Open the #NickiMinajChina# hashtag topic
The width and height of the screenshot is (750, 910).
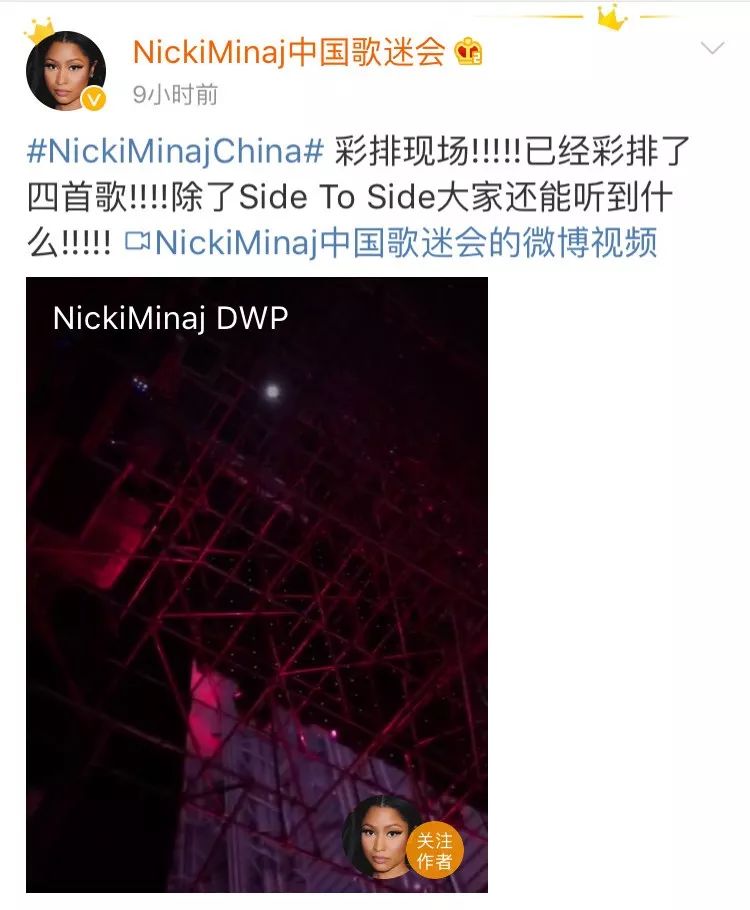click(175, 151)
